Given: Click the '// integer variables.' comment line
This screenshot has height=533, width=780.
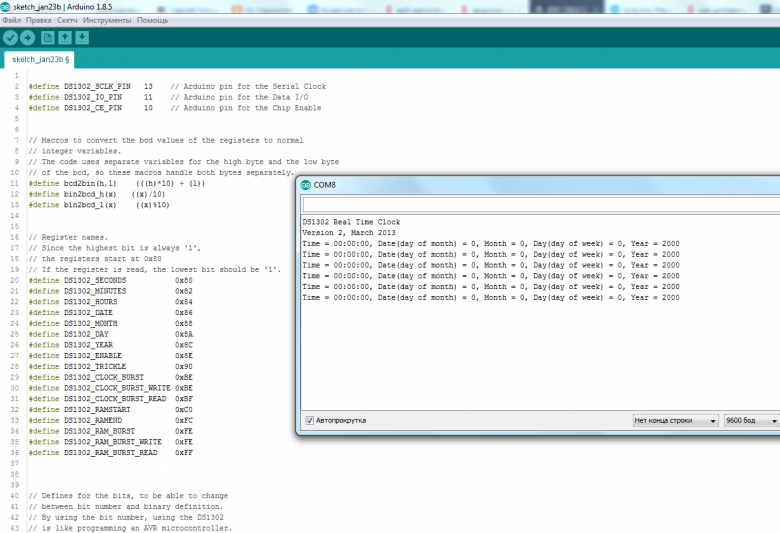Looking at the screenshot, I should [75, 151].
